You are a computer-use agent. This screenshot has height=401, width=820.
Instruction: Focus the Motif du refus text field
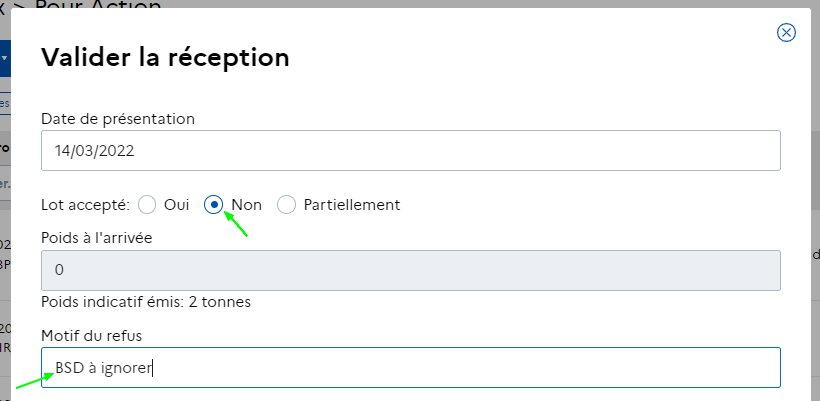[411, 368]
